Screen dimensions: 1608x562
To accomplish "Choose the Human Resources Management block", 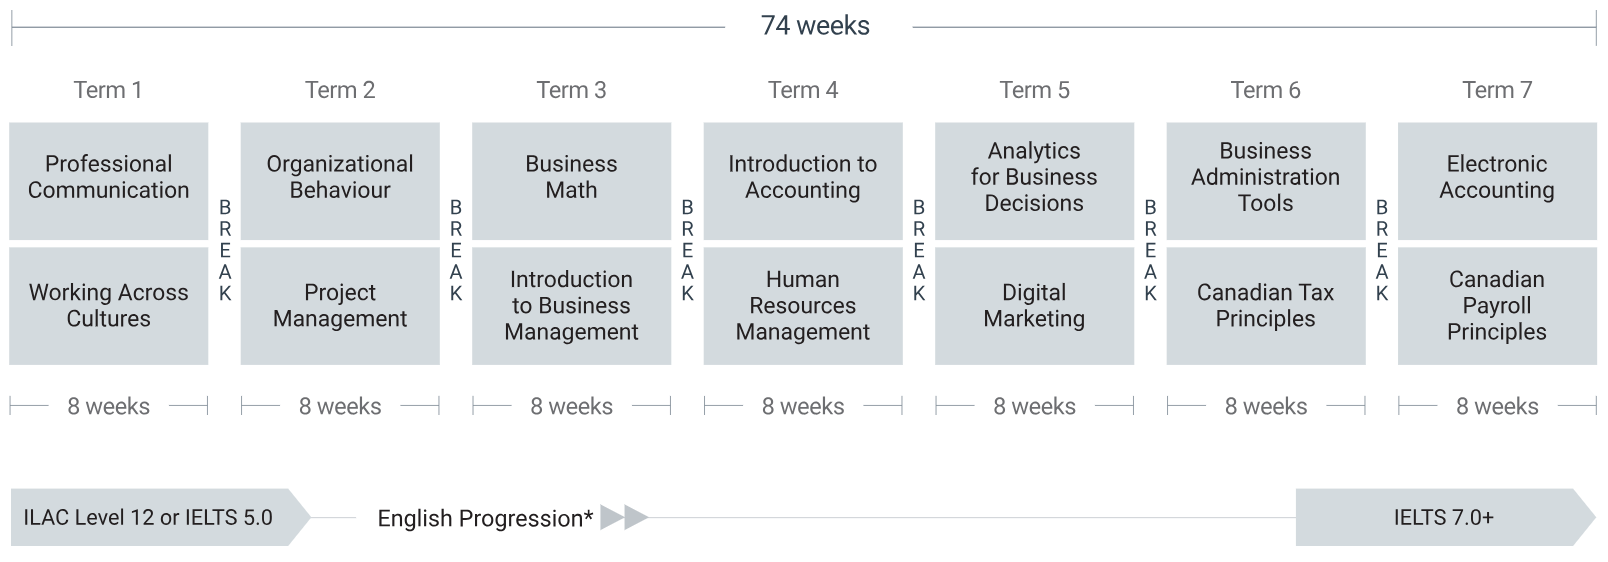I will click(x=803, y=306).
